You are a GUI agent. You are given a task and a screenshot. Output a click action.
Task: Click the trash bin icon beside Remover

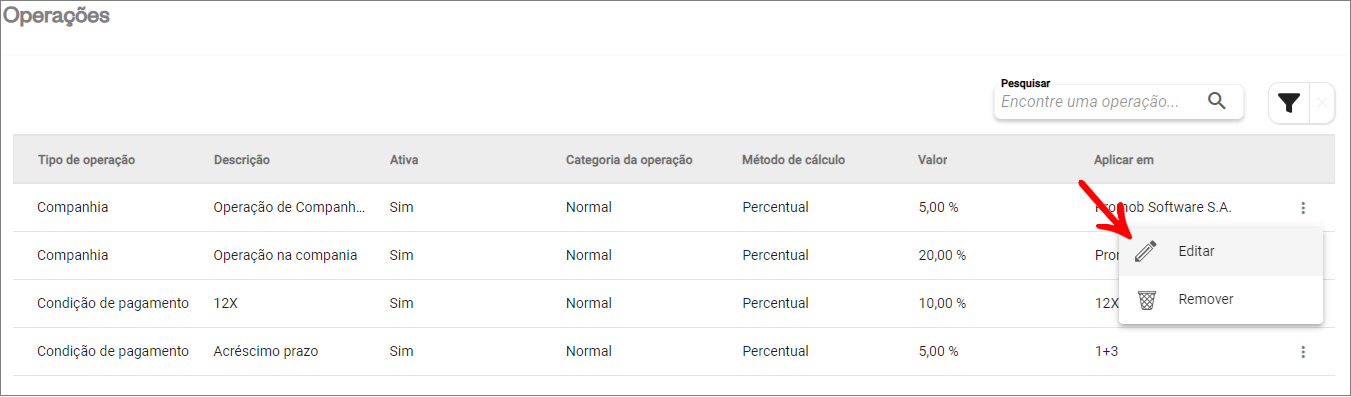(x=1146, y=300)
